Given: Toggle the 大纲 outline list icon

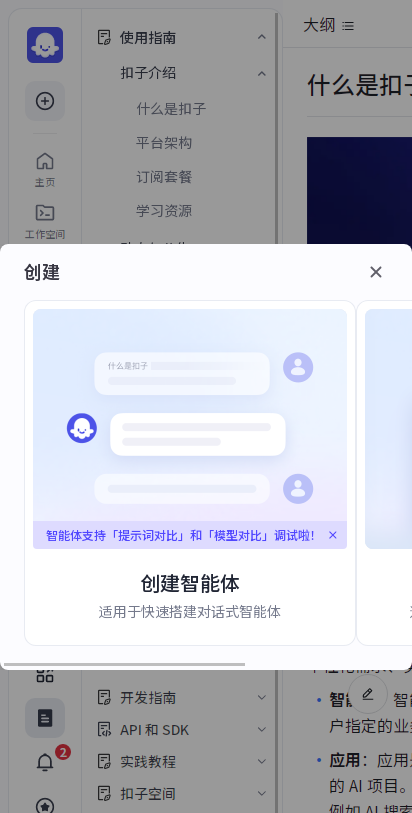Looking at the screenshot, I should tap(348, 25).
